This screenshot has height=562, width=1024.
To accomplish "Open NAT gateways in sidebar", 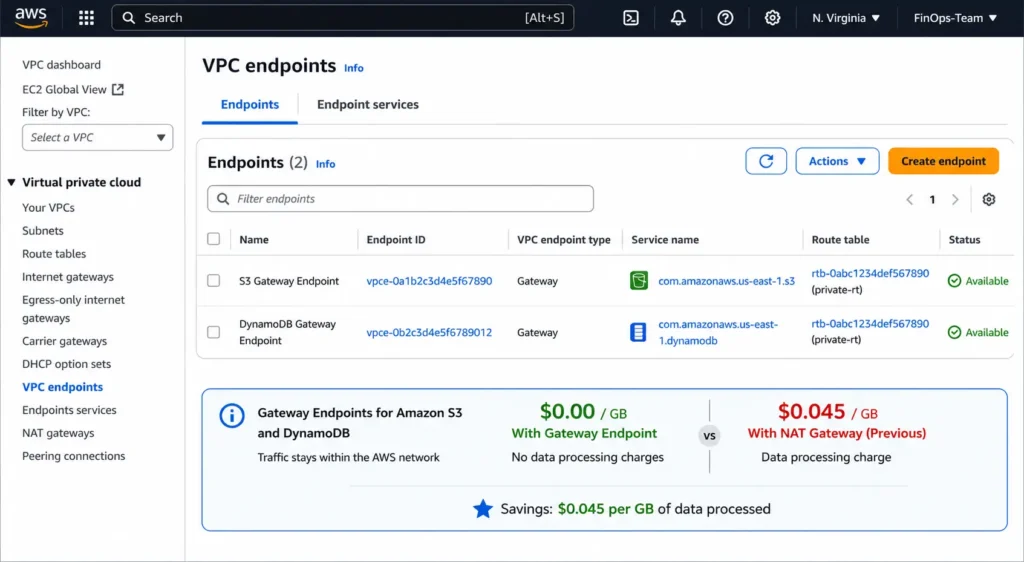I will click(x=57, y=433).
